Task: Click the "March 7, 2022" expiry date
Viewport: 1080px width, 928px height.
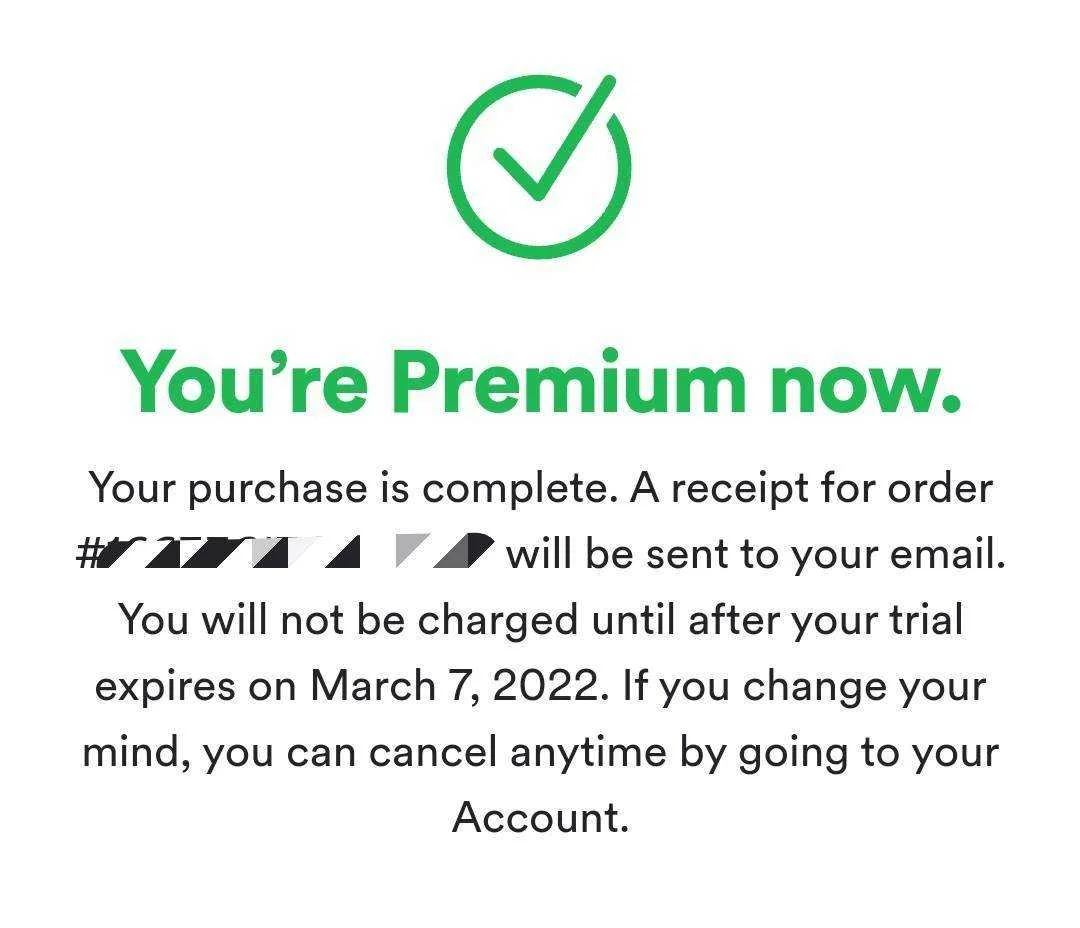Action: tap(459, 686)
